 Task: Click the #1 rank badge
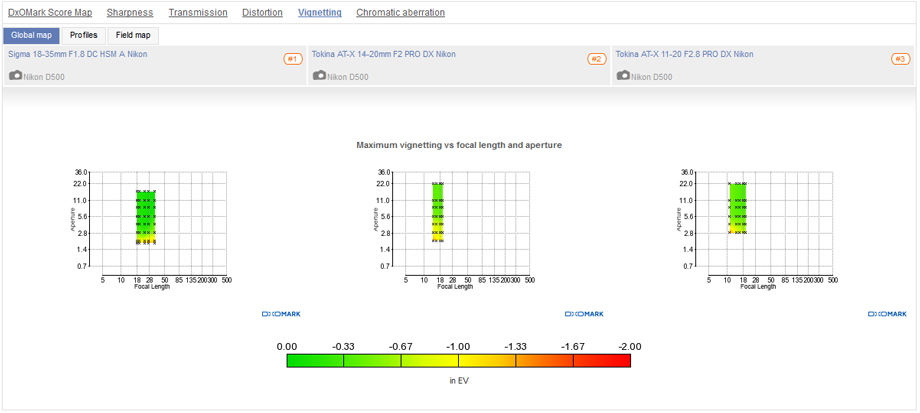coord(293,59)
